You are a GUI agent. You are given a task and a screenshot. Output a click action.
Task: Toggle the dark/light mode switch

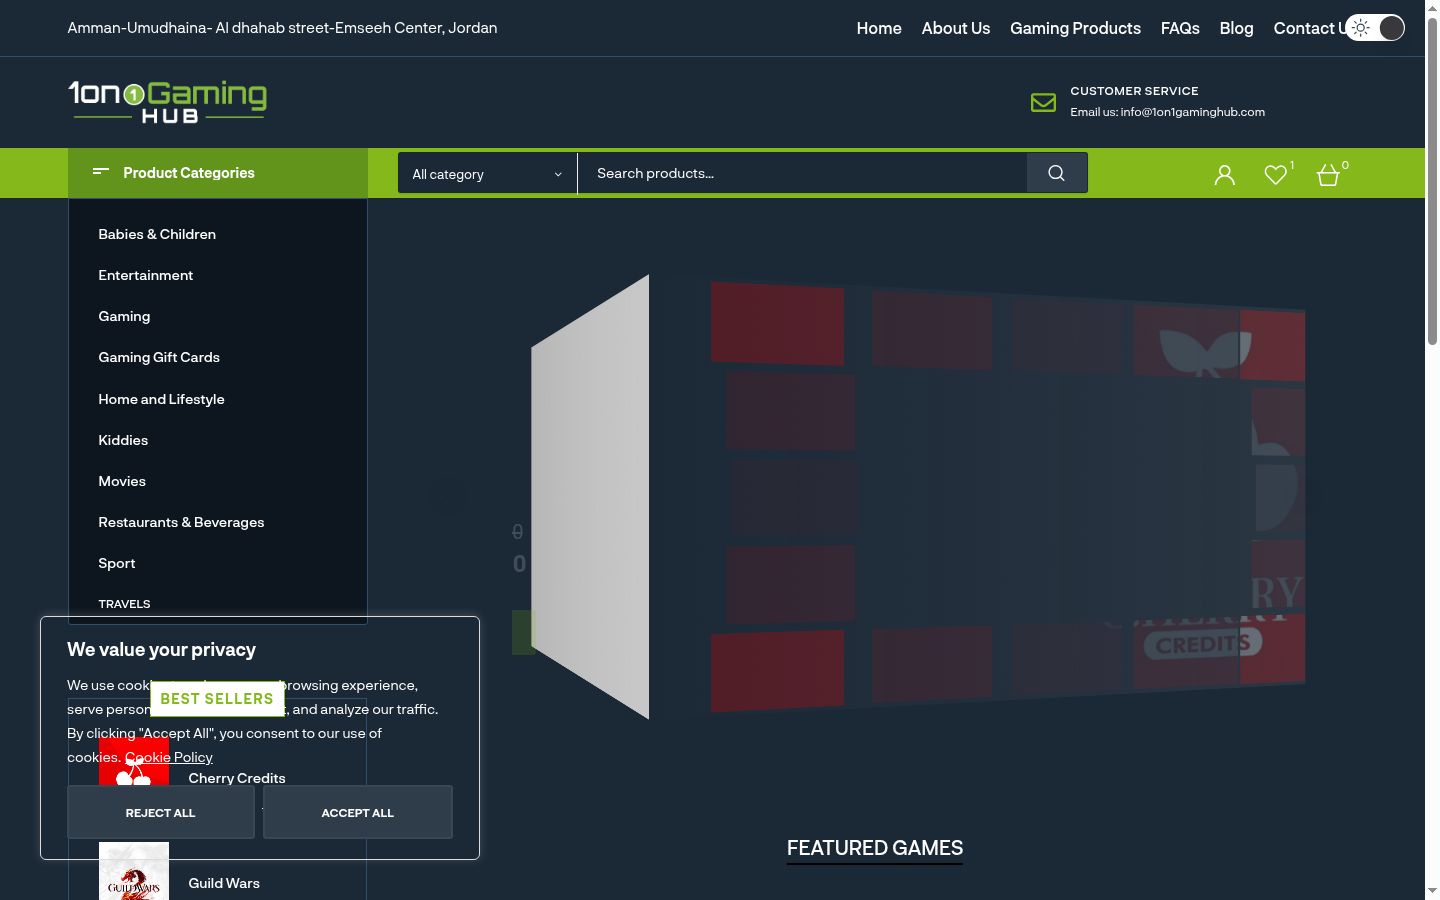(1375, 28)
